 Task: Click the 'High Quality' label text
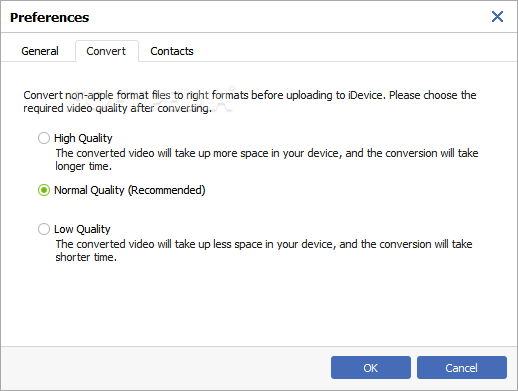83,138
